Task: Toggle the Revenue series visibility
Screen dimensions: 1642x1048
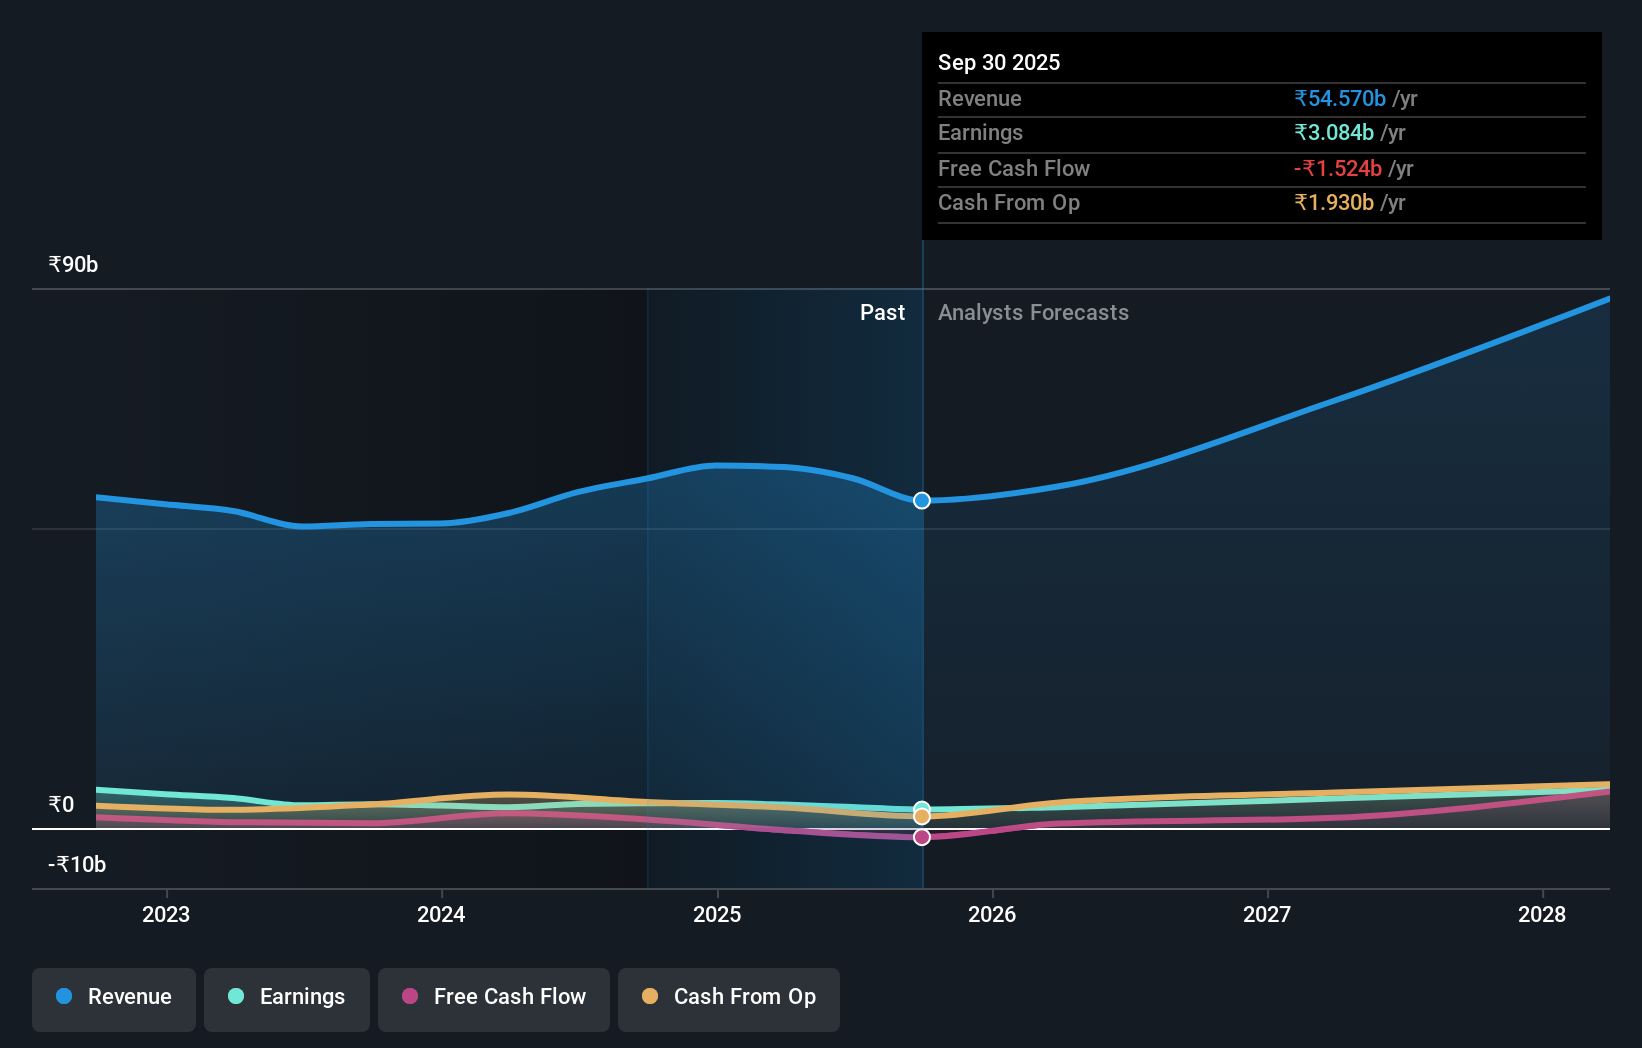Action: point(113,997)
